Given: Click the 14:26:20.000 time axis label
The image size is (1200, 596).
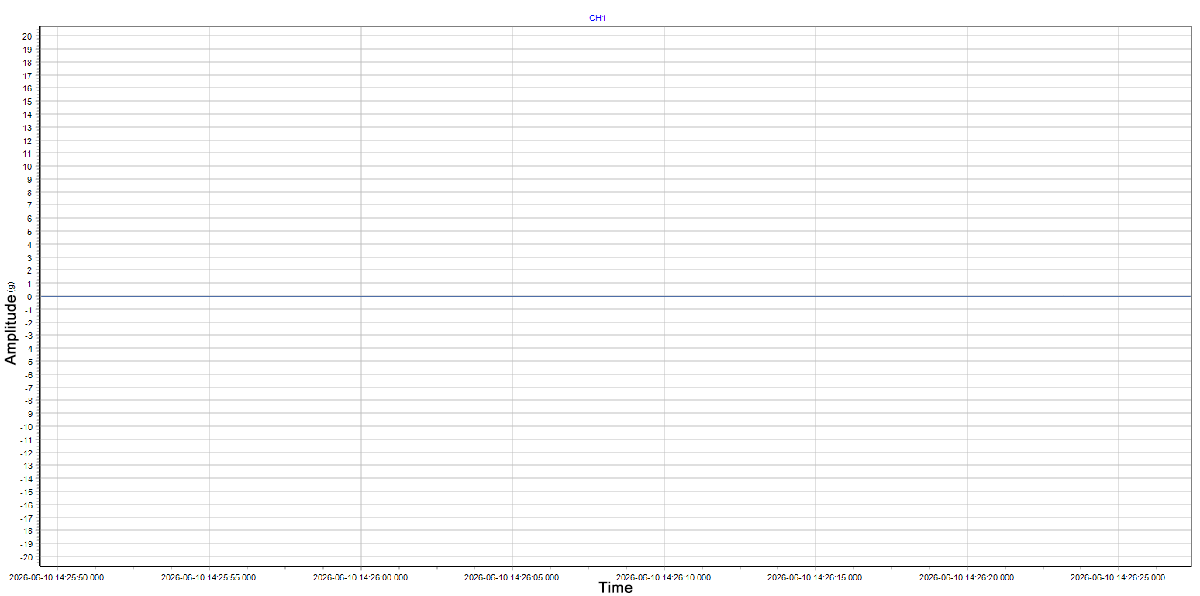Looking at the screenshot, I should tap(967, 577).
